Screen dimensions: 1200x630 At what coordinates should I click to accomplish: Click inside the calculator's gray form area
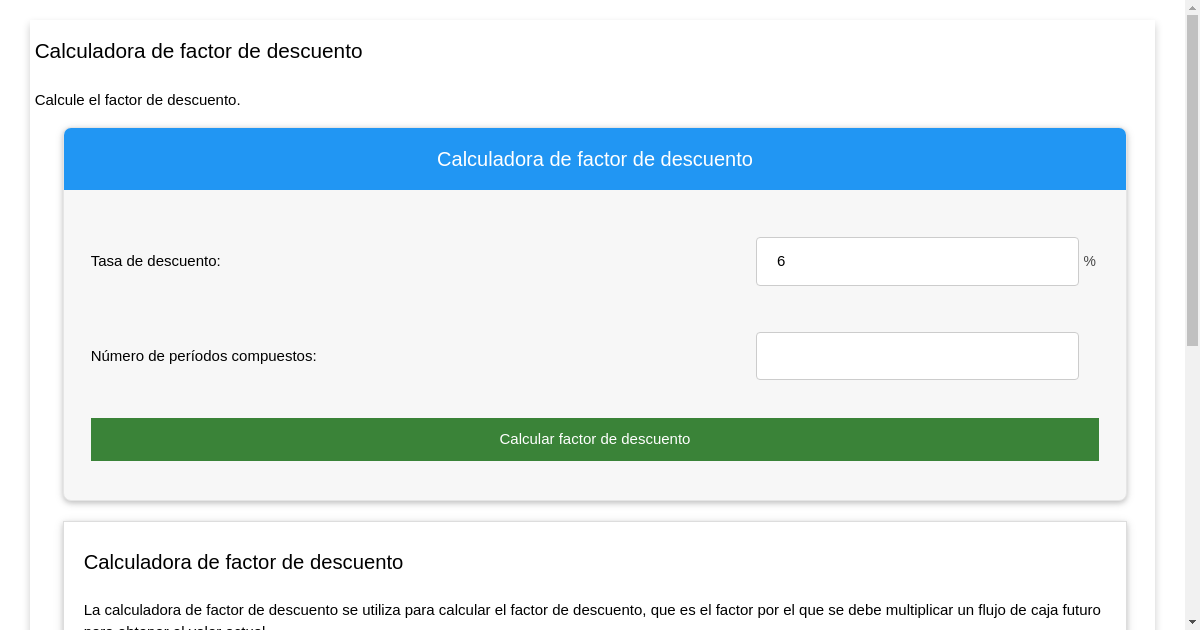pos(400,310)
